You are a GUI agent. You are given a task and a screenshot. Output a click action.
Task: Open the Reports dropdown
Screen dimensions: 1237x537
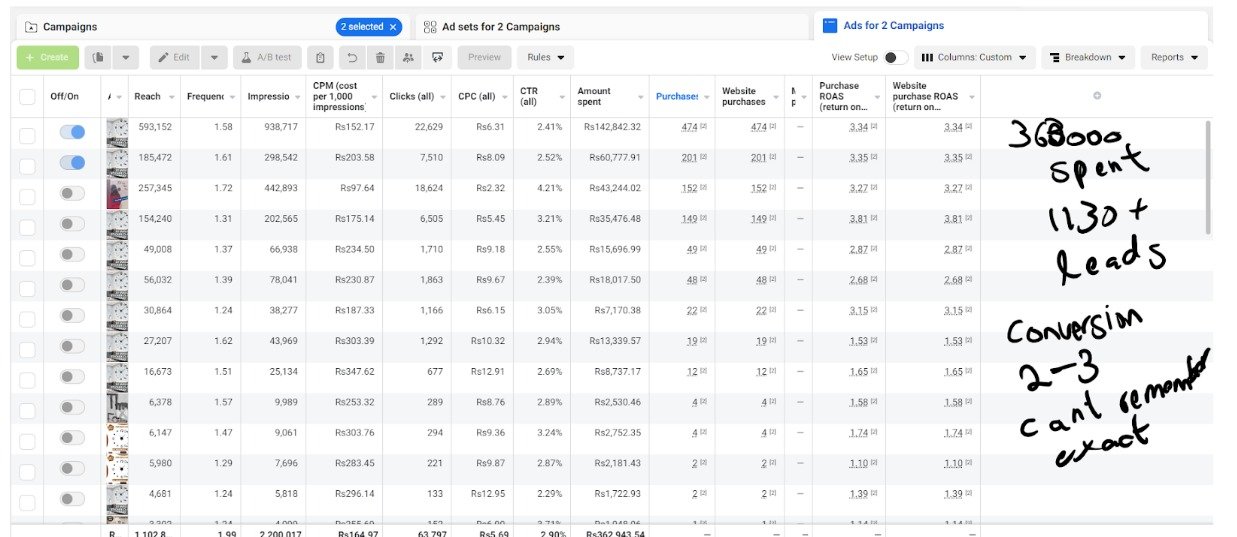1173,58
